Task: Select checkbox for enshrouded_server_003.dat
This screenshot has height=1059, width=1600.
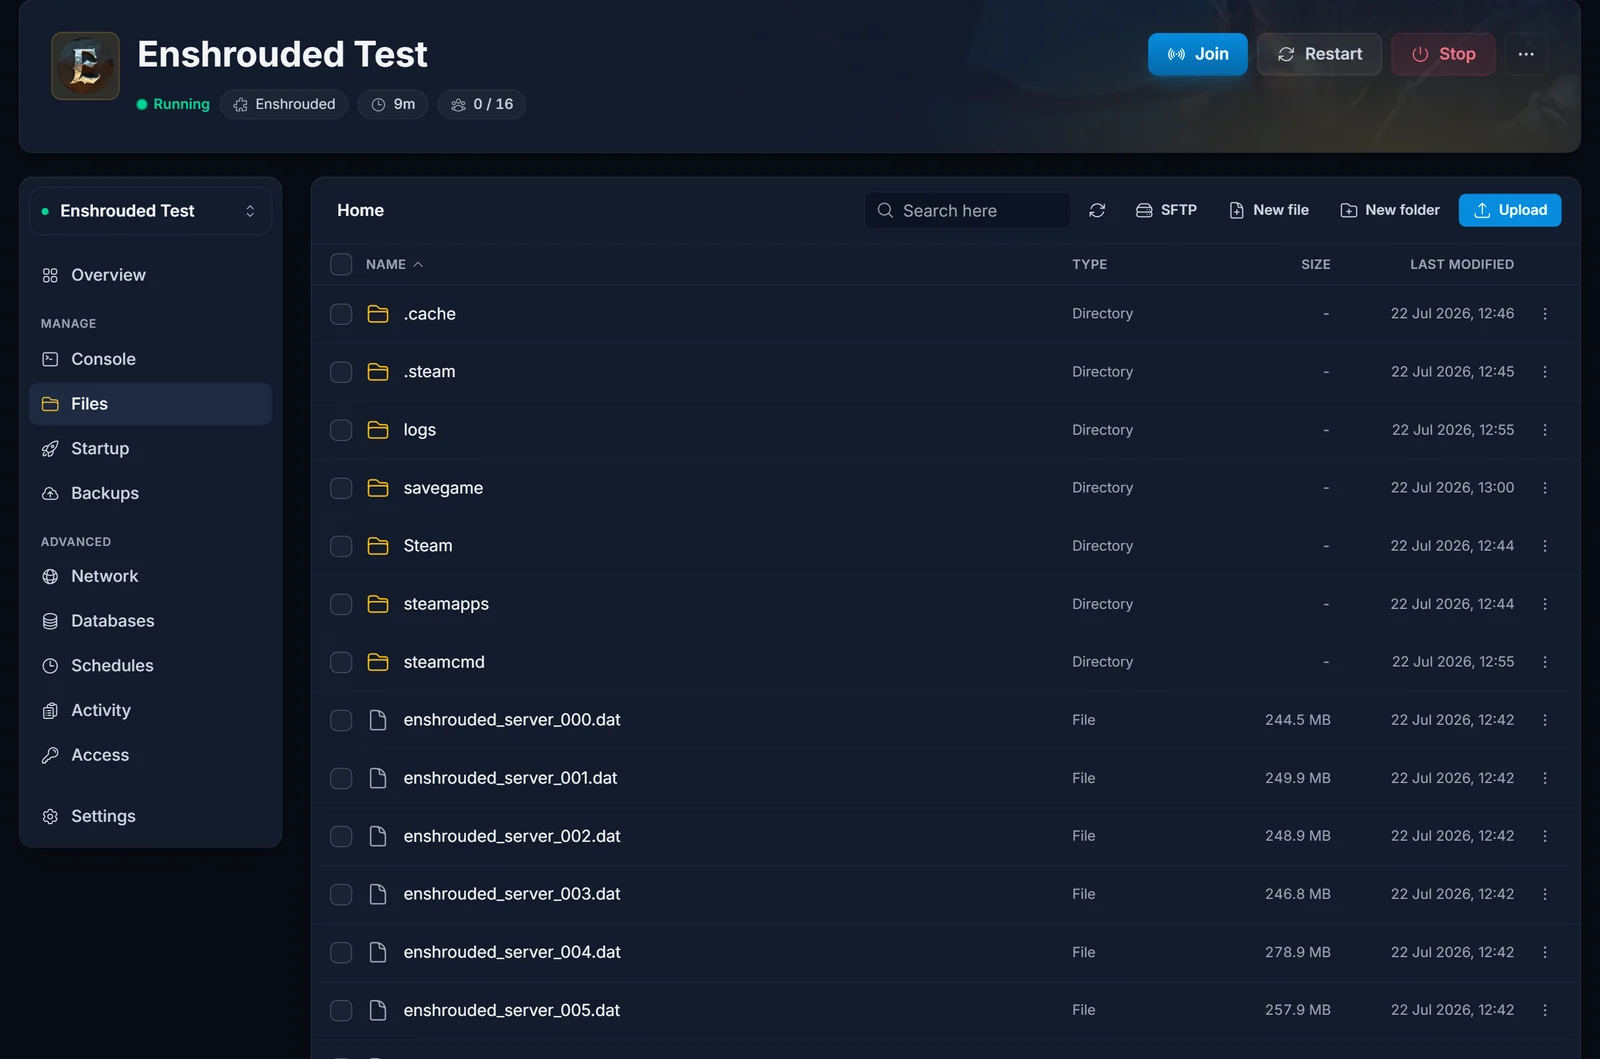Action: tap(341, 894)
